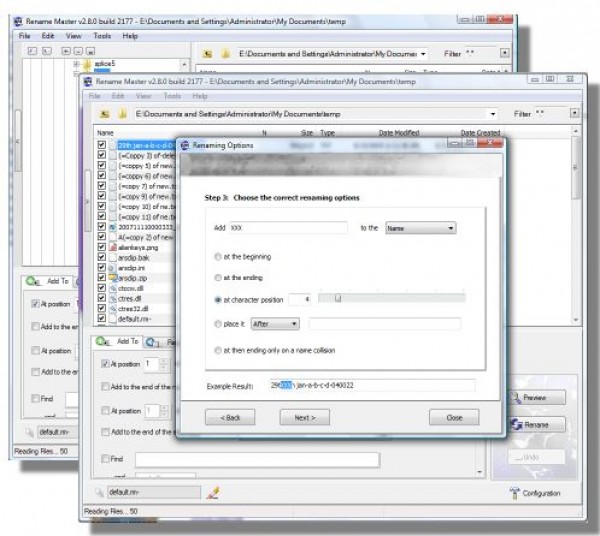The height and width of the screenshot is (536, 600).
Task: Uncheck the arsdip.bak file checkbox
Action: (101, 257)
